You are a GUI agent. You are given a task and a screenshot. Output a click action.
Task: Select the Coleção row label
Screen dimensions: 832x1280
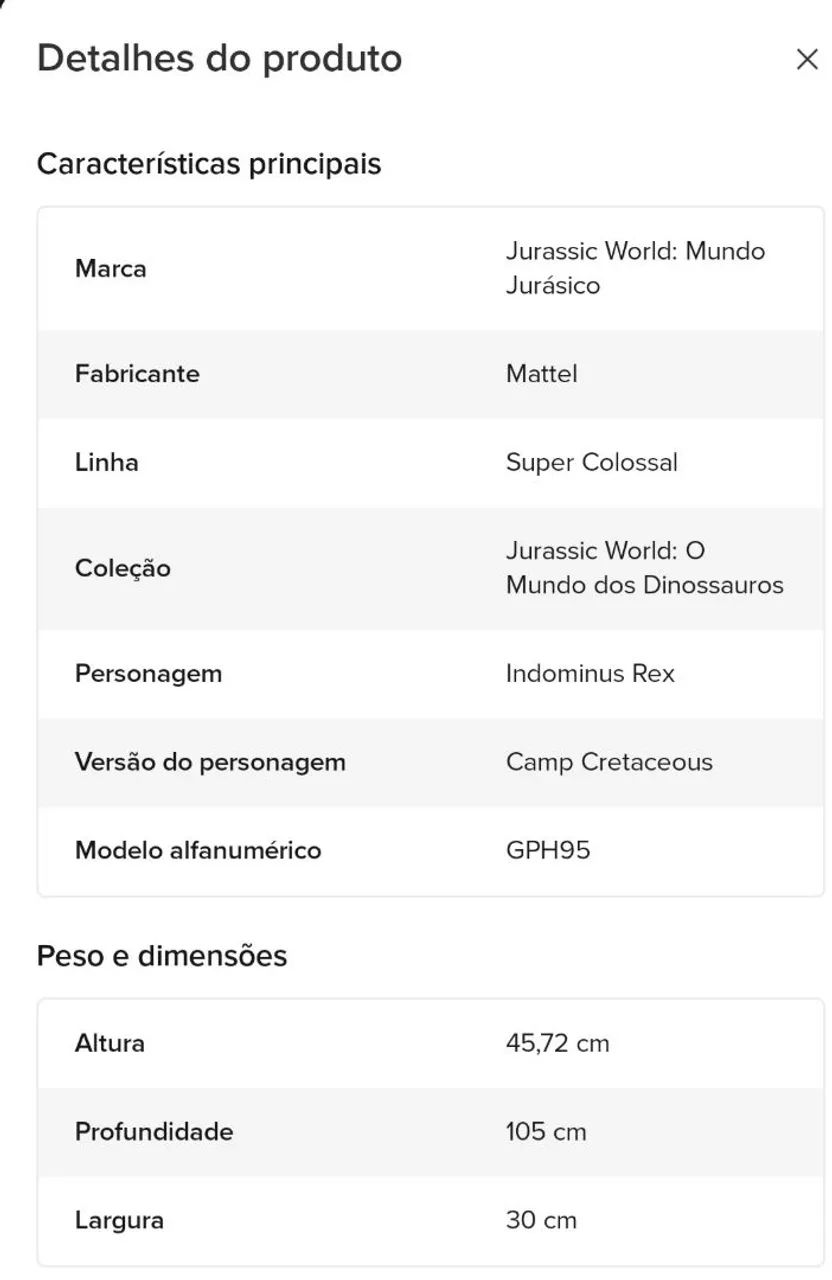[123, 568]
